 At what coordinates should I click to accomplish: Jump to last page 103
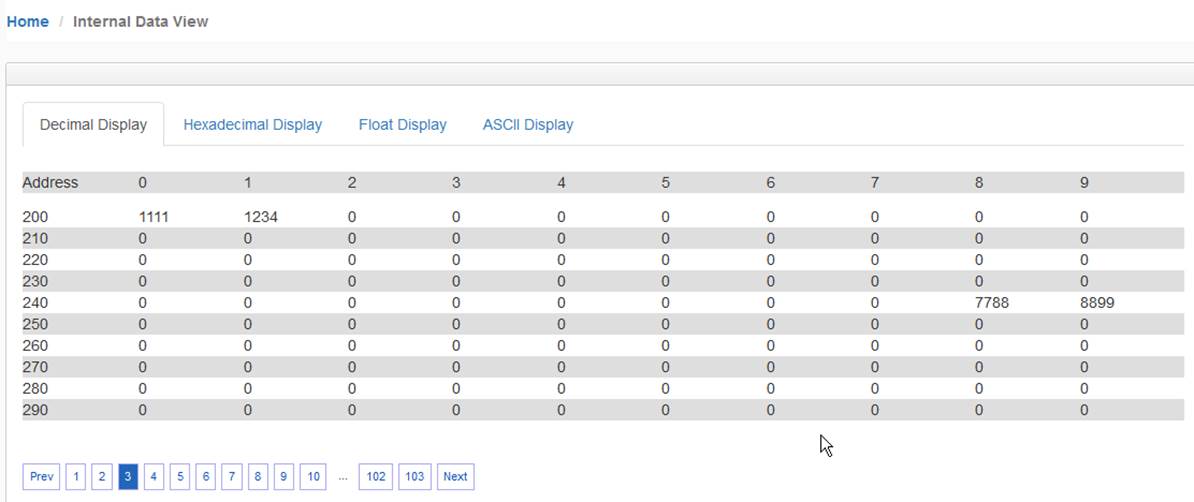(414, 477)
